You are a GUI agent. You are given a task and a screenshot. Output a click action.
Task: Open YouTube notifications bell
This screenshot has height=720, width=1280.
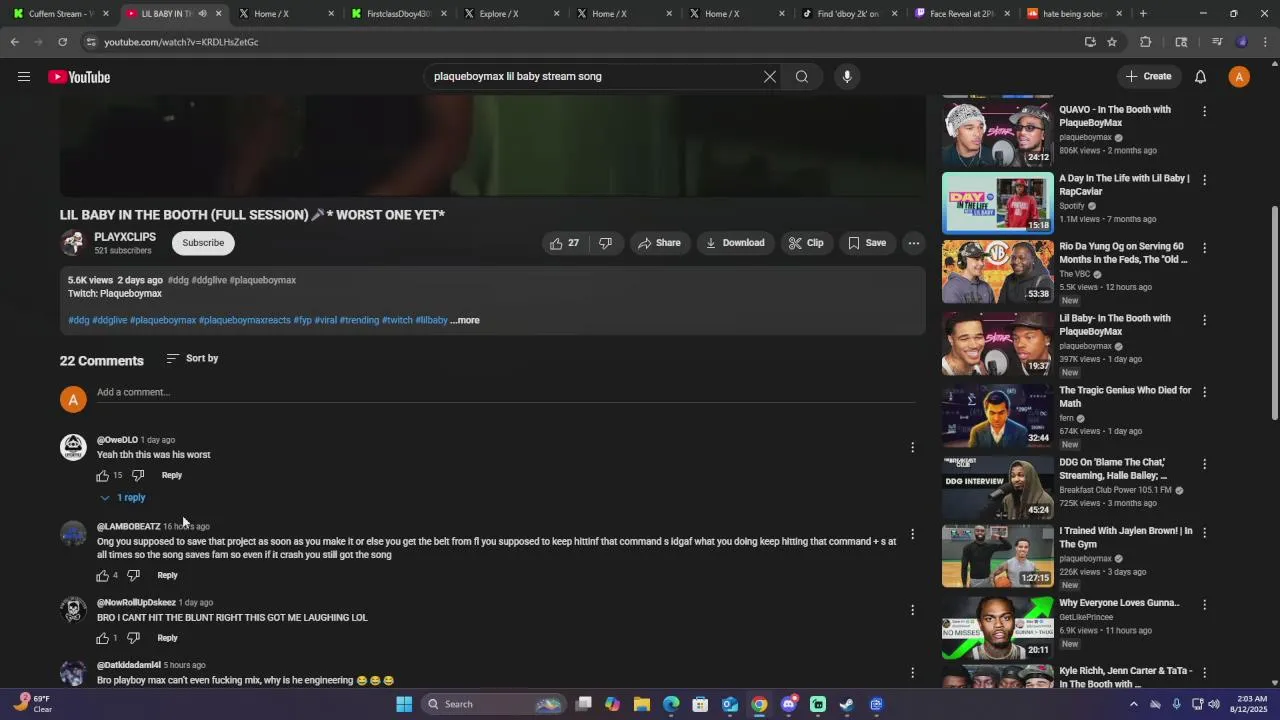point(1201,77)
